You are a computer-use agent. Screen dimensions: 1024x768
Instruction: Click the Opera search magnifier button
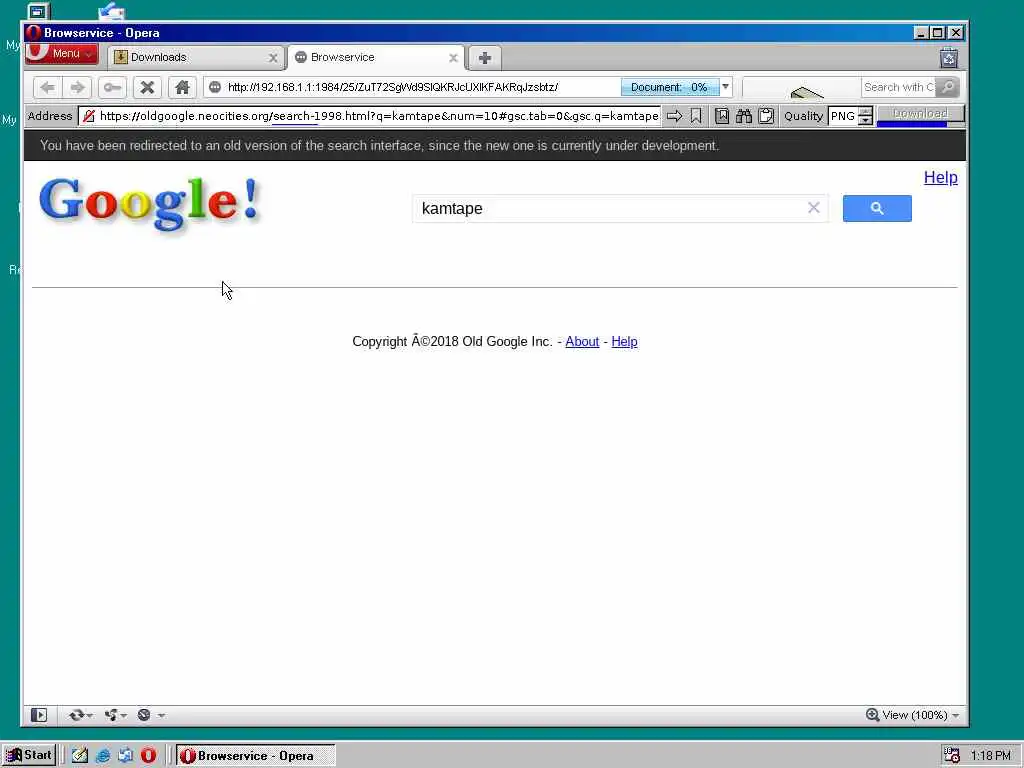947,87
